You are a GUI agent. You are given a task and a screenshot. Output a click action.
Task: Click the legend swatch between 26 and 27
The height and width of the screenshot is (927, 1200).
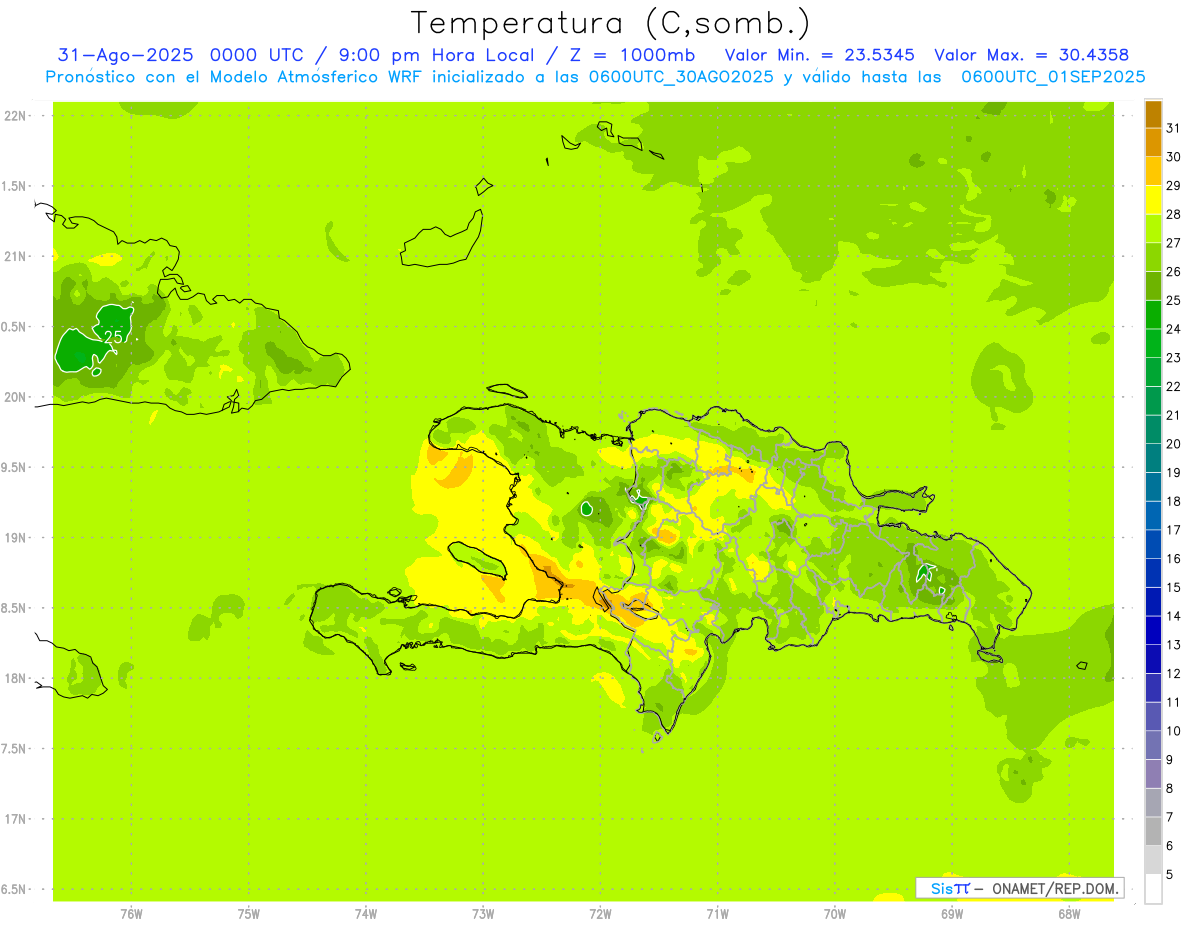1153,258
